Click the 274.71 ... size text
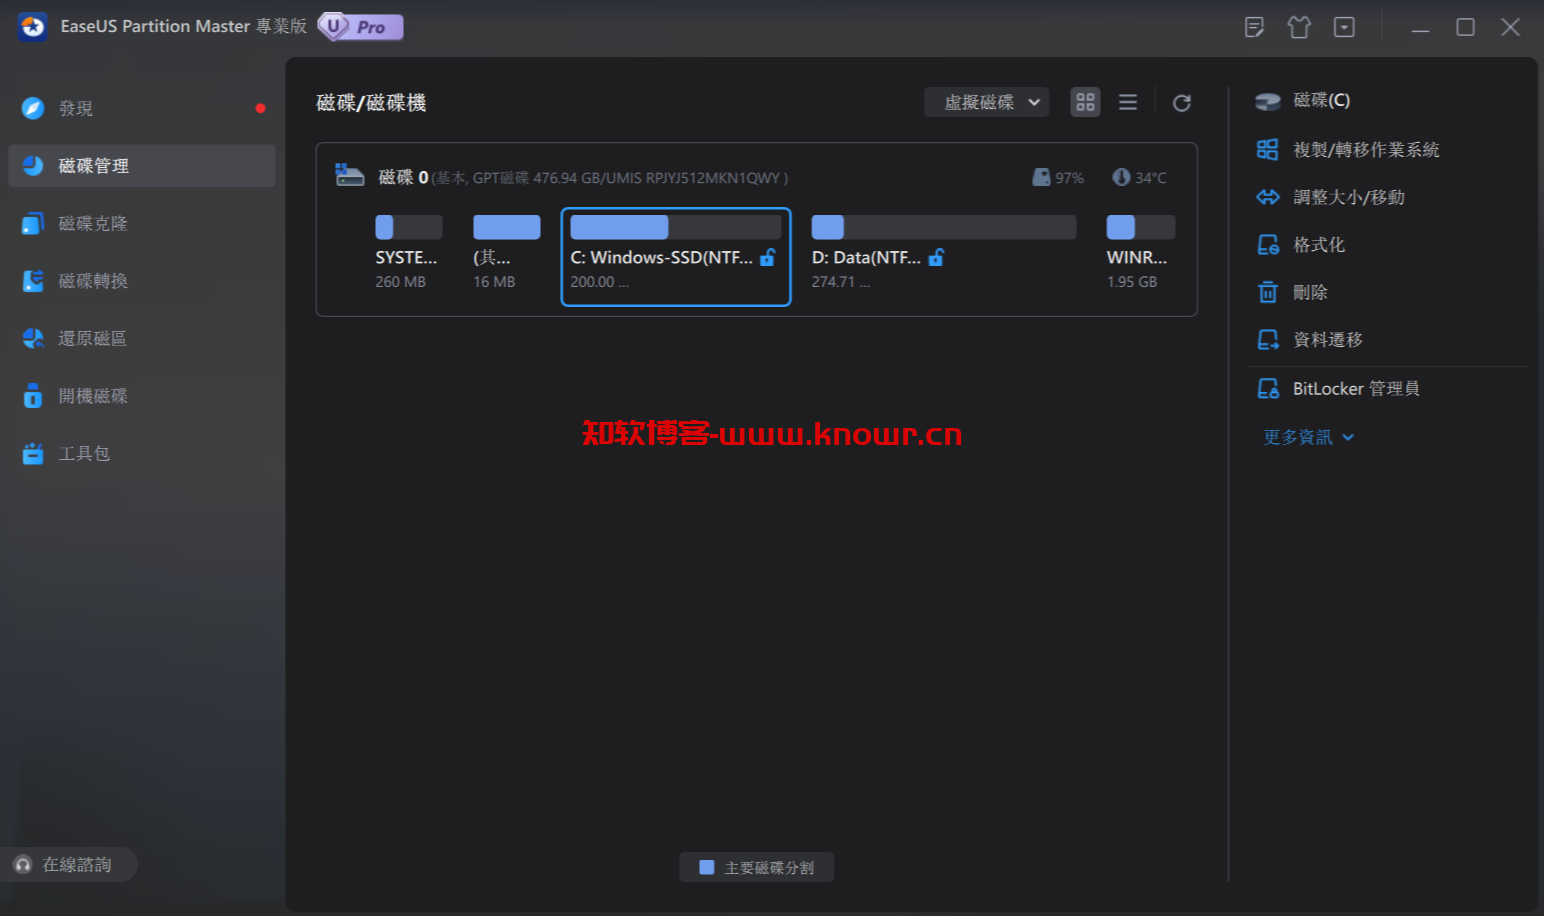The image size is (1544, 916). point(841,282)
